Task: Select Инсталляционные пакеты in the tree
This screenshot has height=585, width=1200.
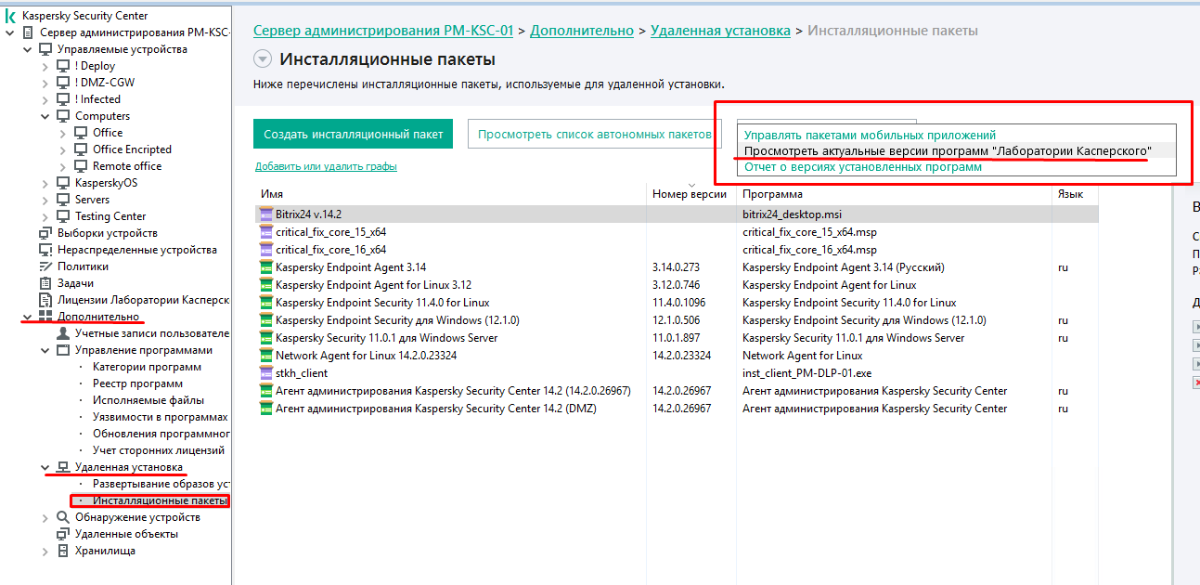Action: coord(159,500)
